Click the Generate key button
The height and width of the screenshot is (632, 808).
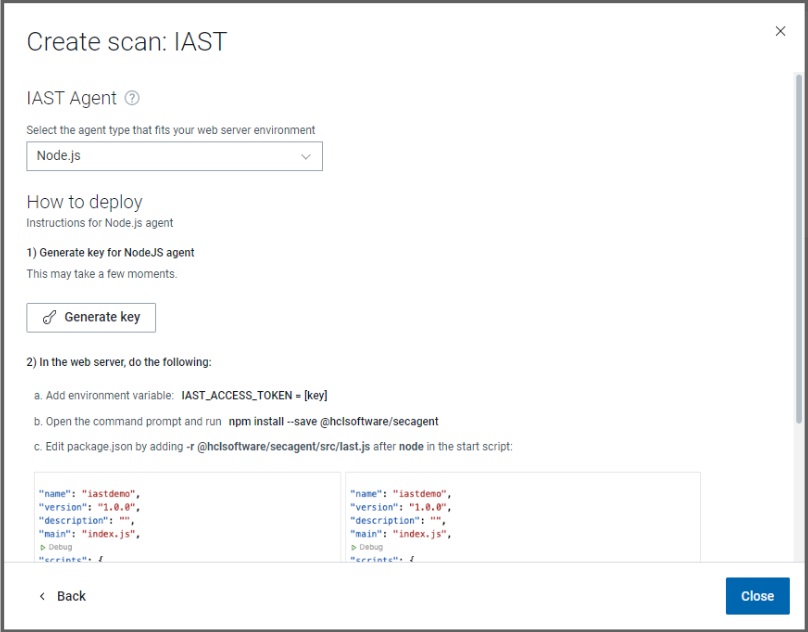click(x=91, y=317)
